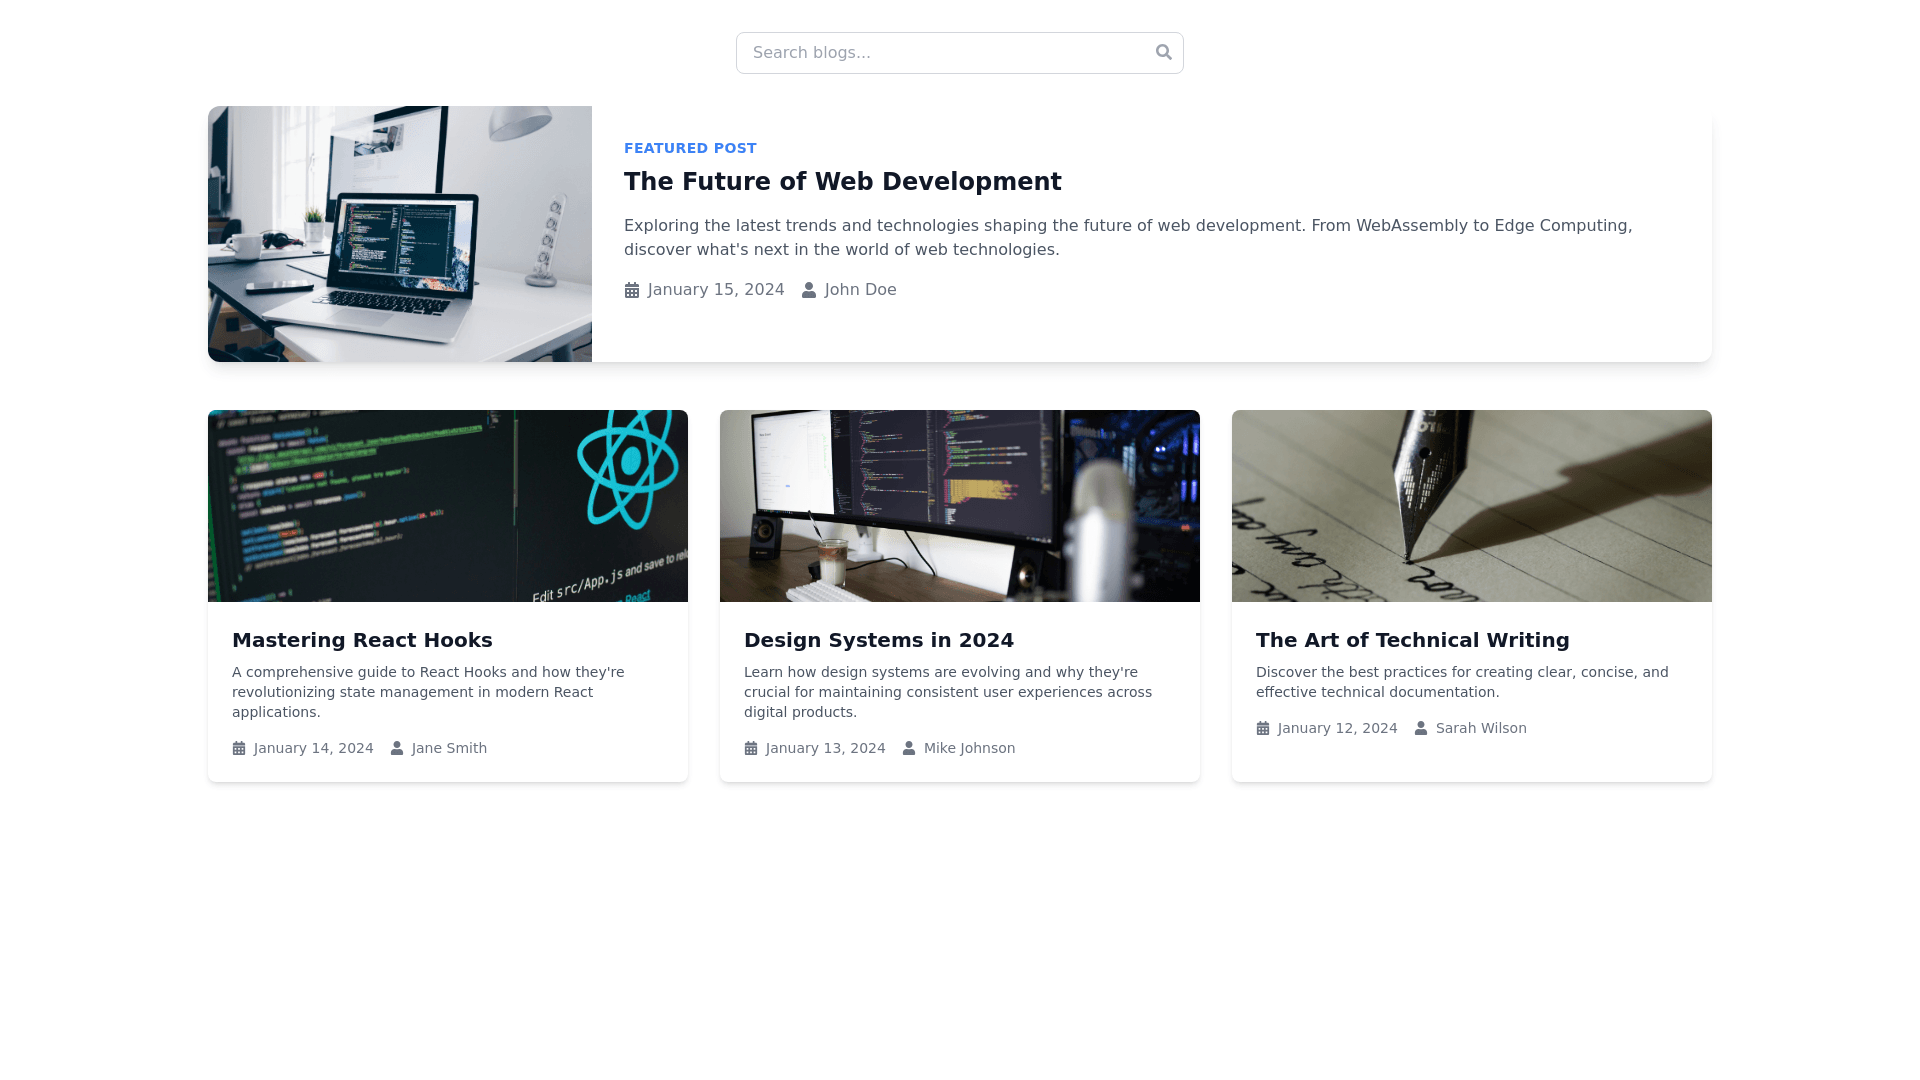Click calendar icon beside January 15, 2024
The height and width of the screenshot is (1080, 1920).
[x=632, y=290]
